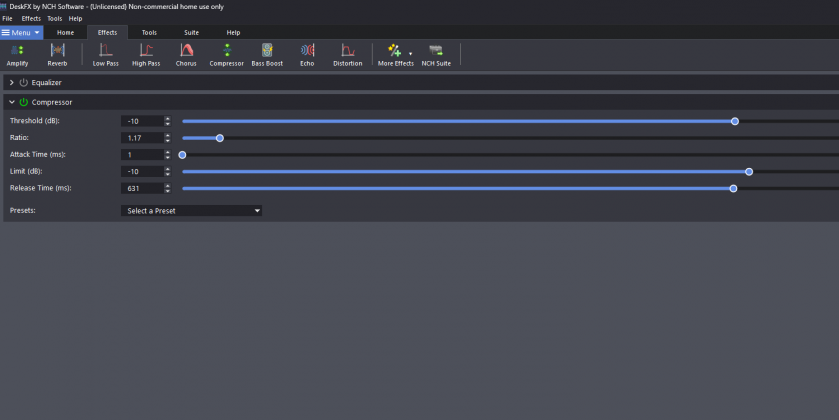Focus the Limit value field
Image resolution: width=839 pixels, height=420 pixels.
coord(142,172)
